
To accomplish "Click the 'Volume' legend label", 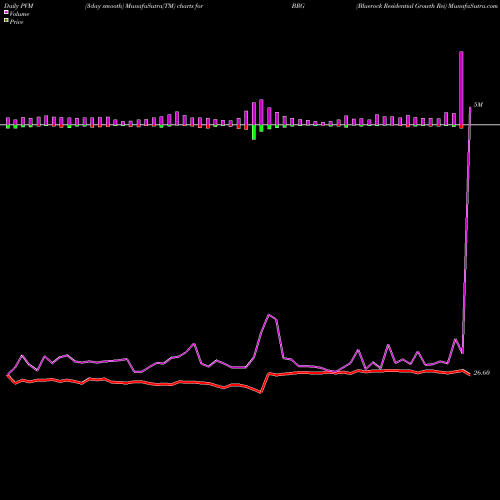I will tap(19, 14).
